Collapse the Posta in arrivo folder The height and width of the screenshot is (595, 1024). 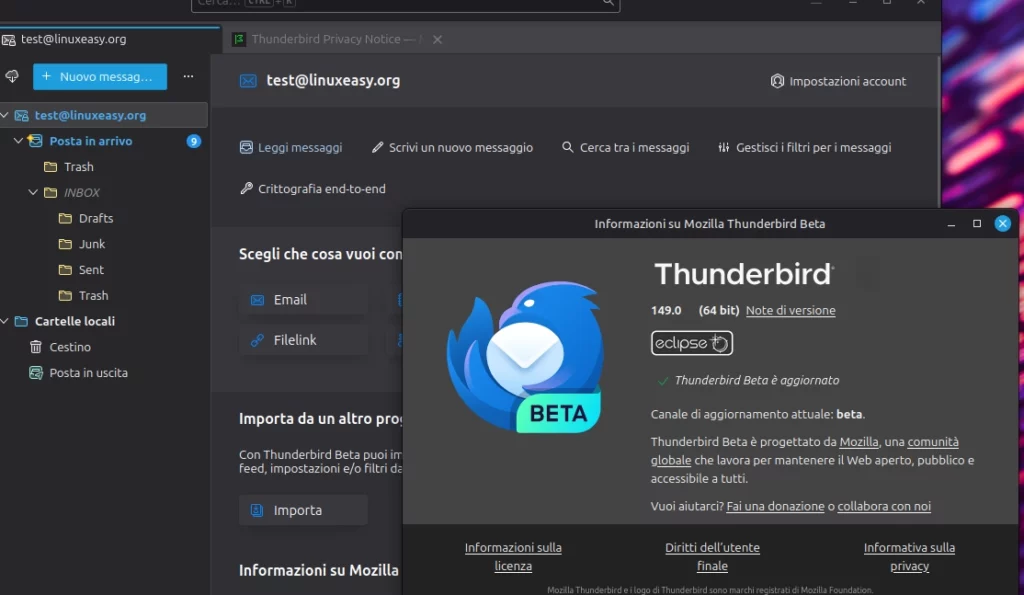pyautogui.click(x=18, y=141)
